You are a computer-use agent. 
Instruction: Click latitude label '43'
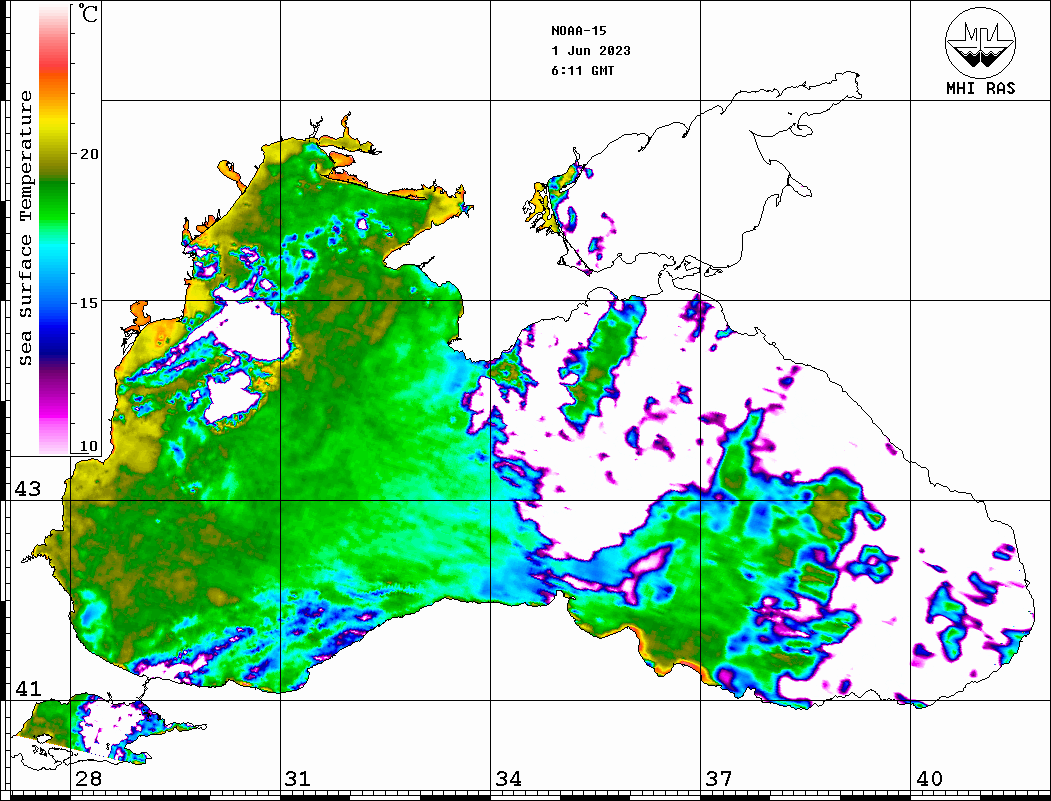(x=28, y=489)
